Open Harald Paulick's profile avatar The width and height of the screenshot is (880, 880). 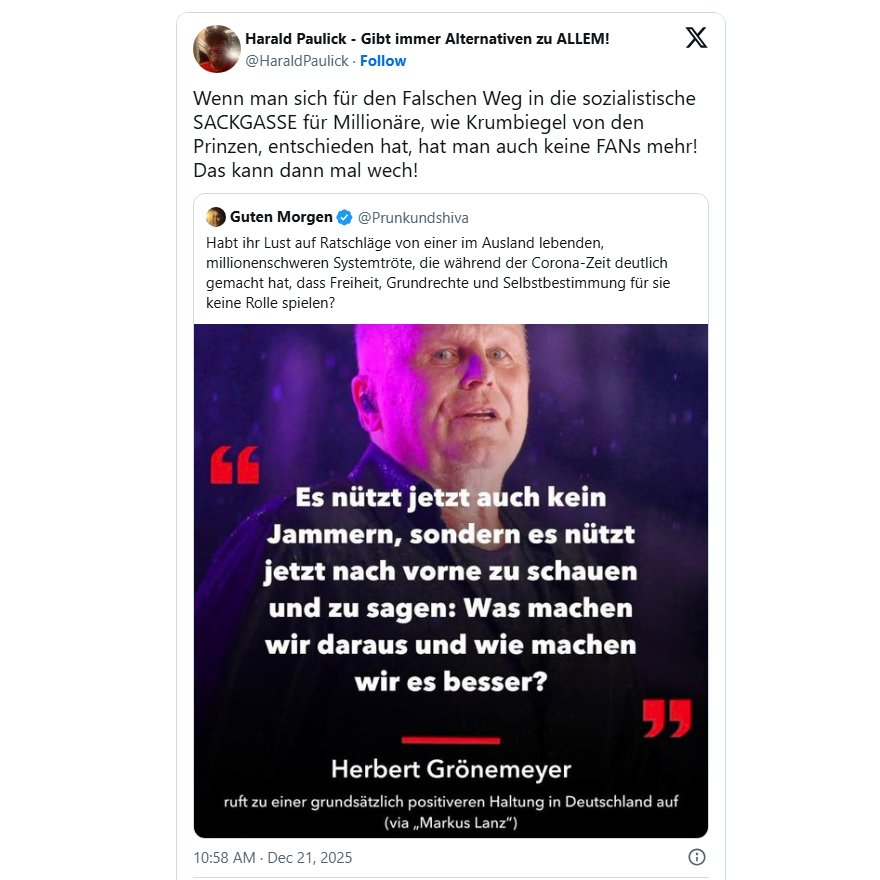[x=217, y=49]
